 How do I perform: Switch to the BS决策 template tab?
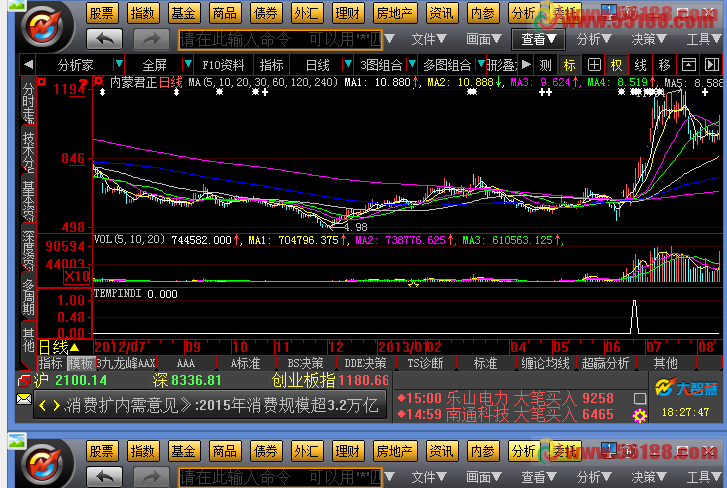click(305, 363)
